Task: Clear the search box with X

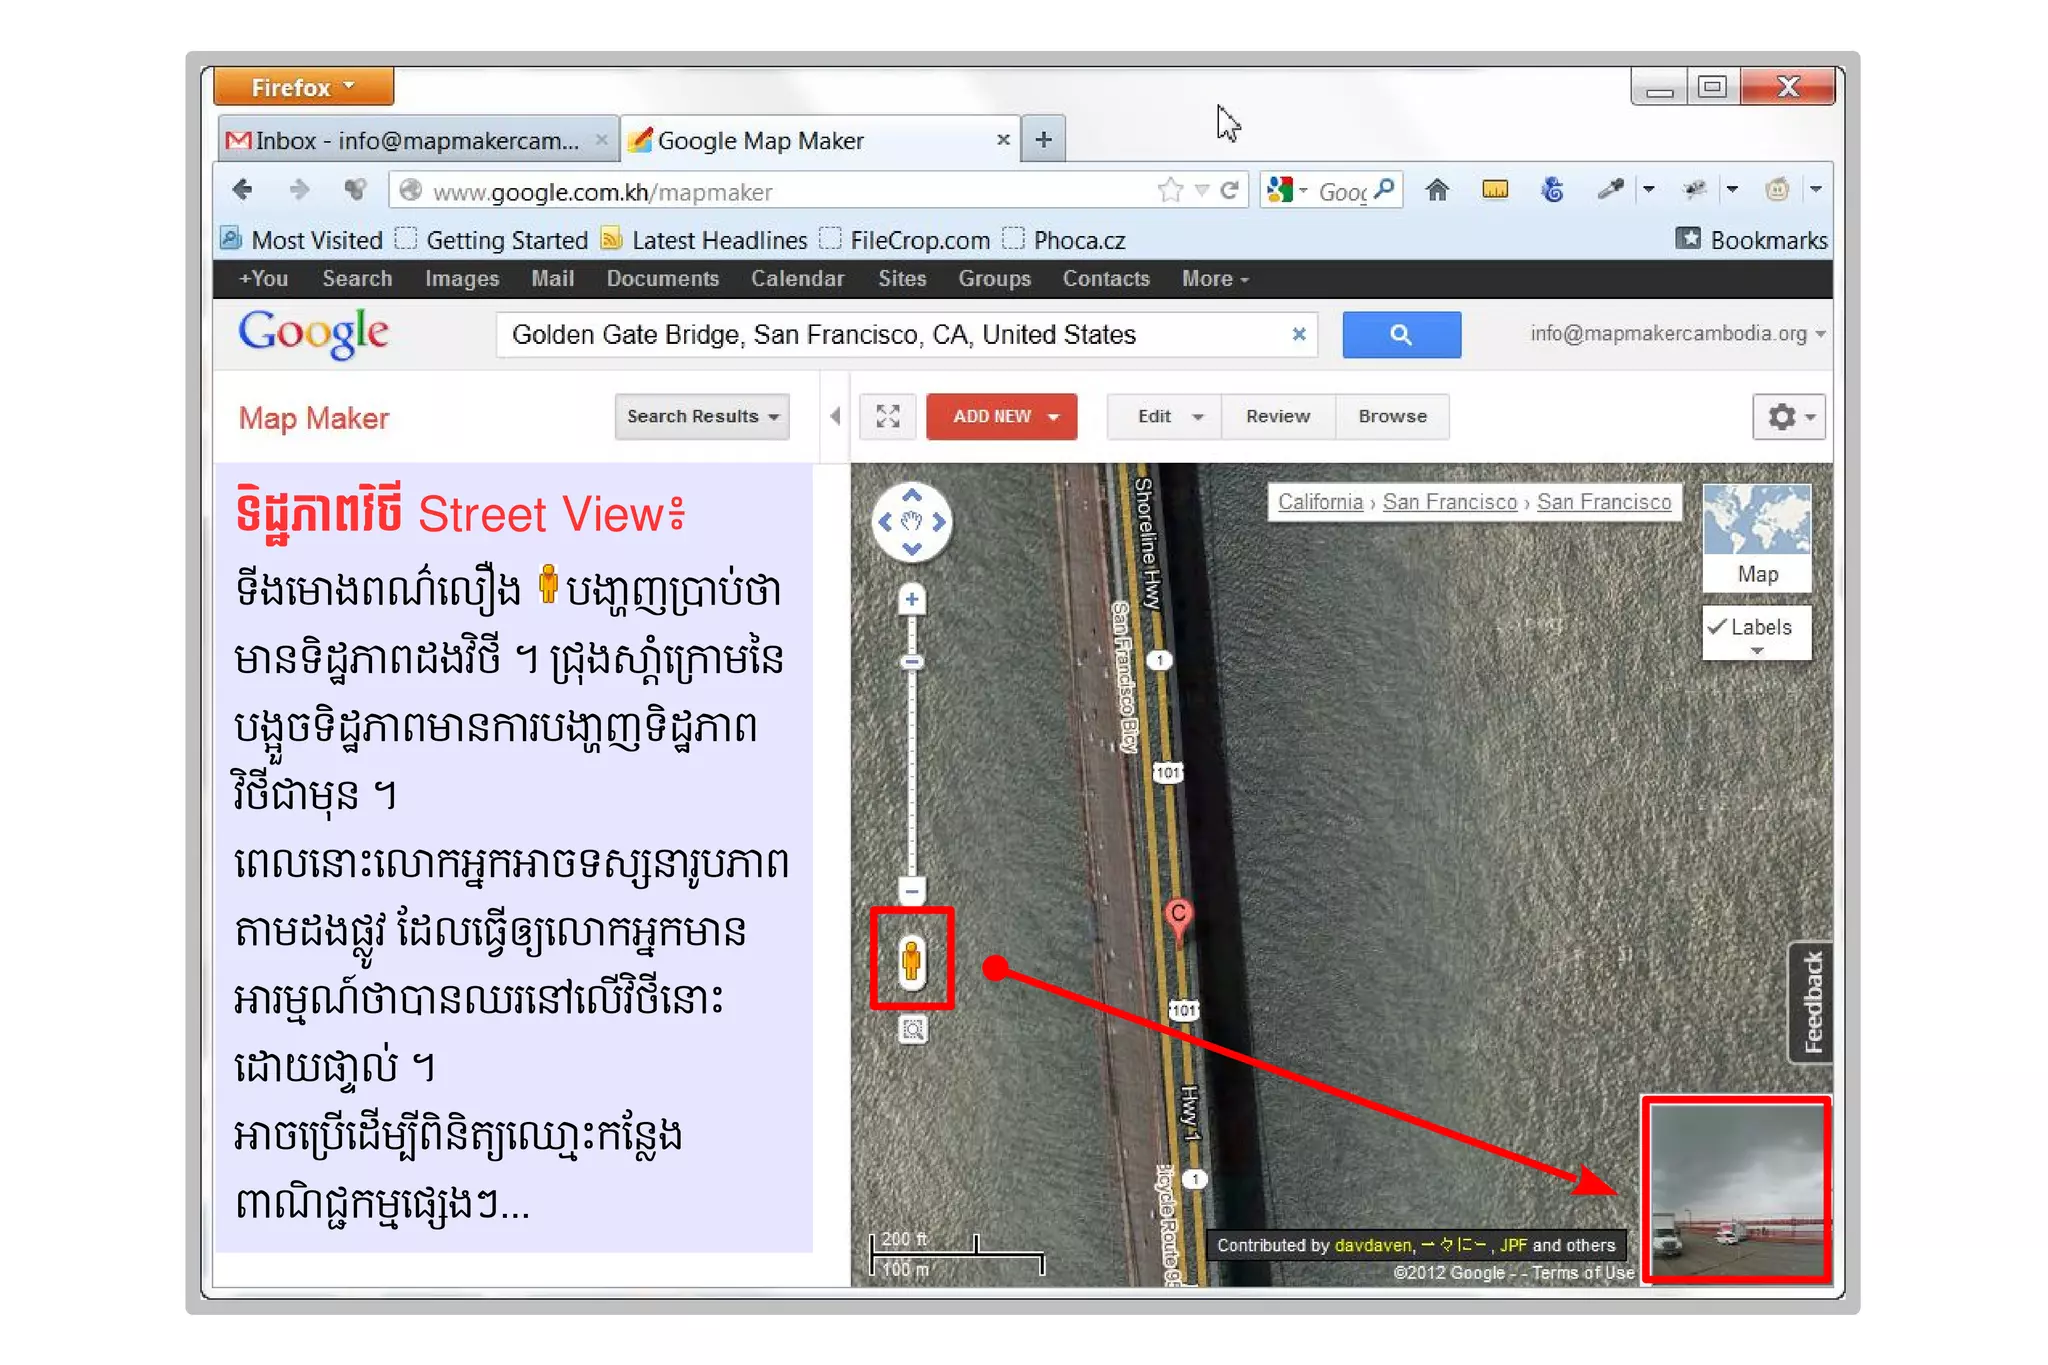Action: [x=1298, y=334]
